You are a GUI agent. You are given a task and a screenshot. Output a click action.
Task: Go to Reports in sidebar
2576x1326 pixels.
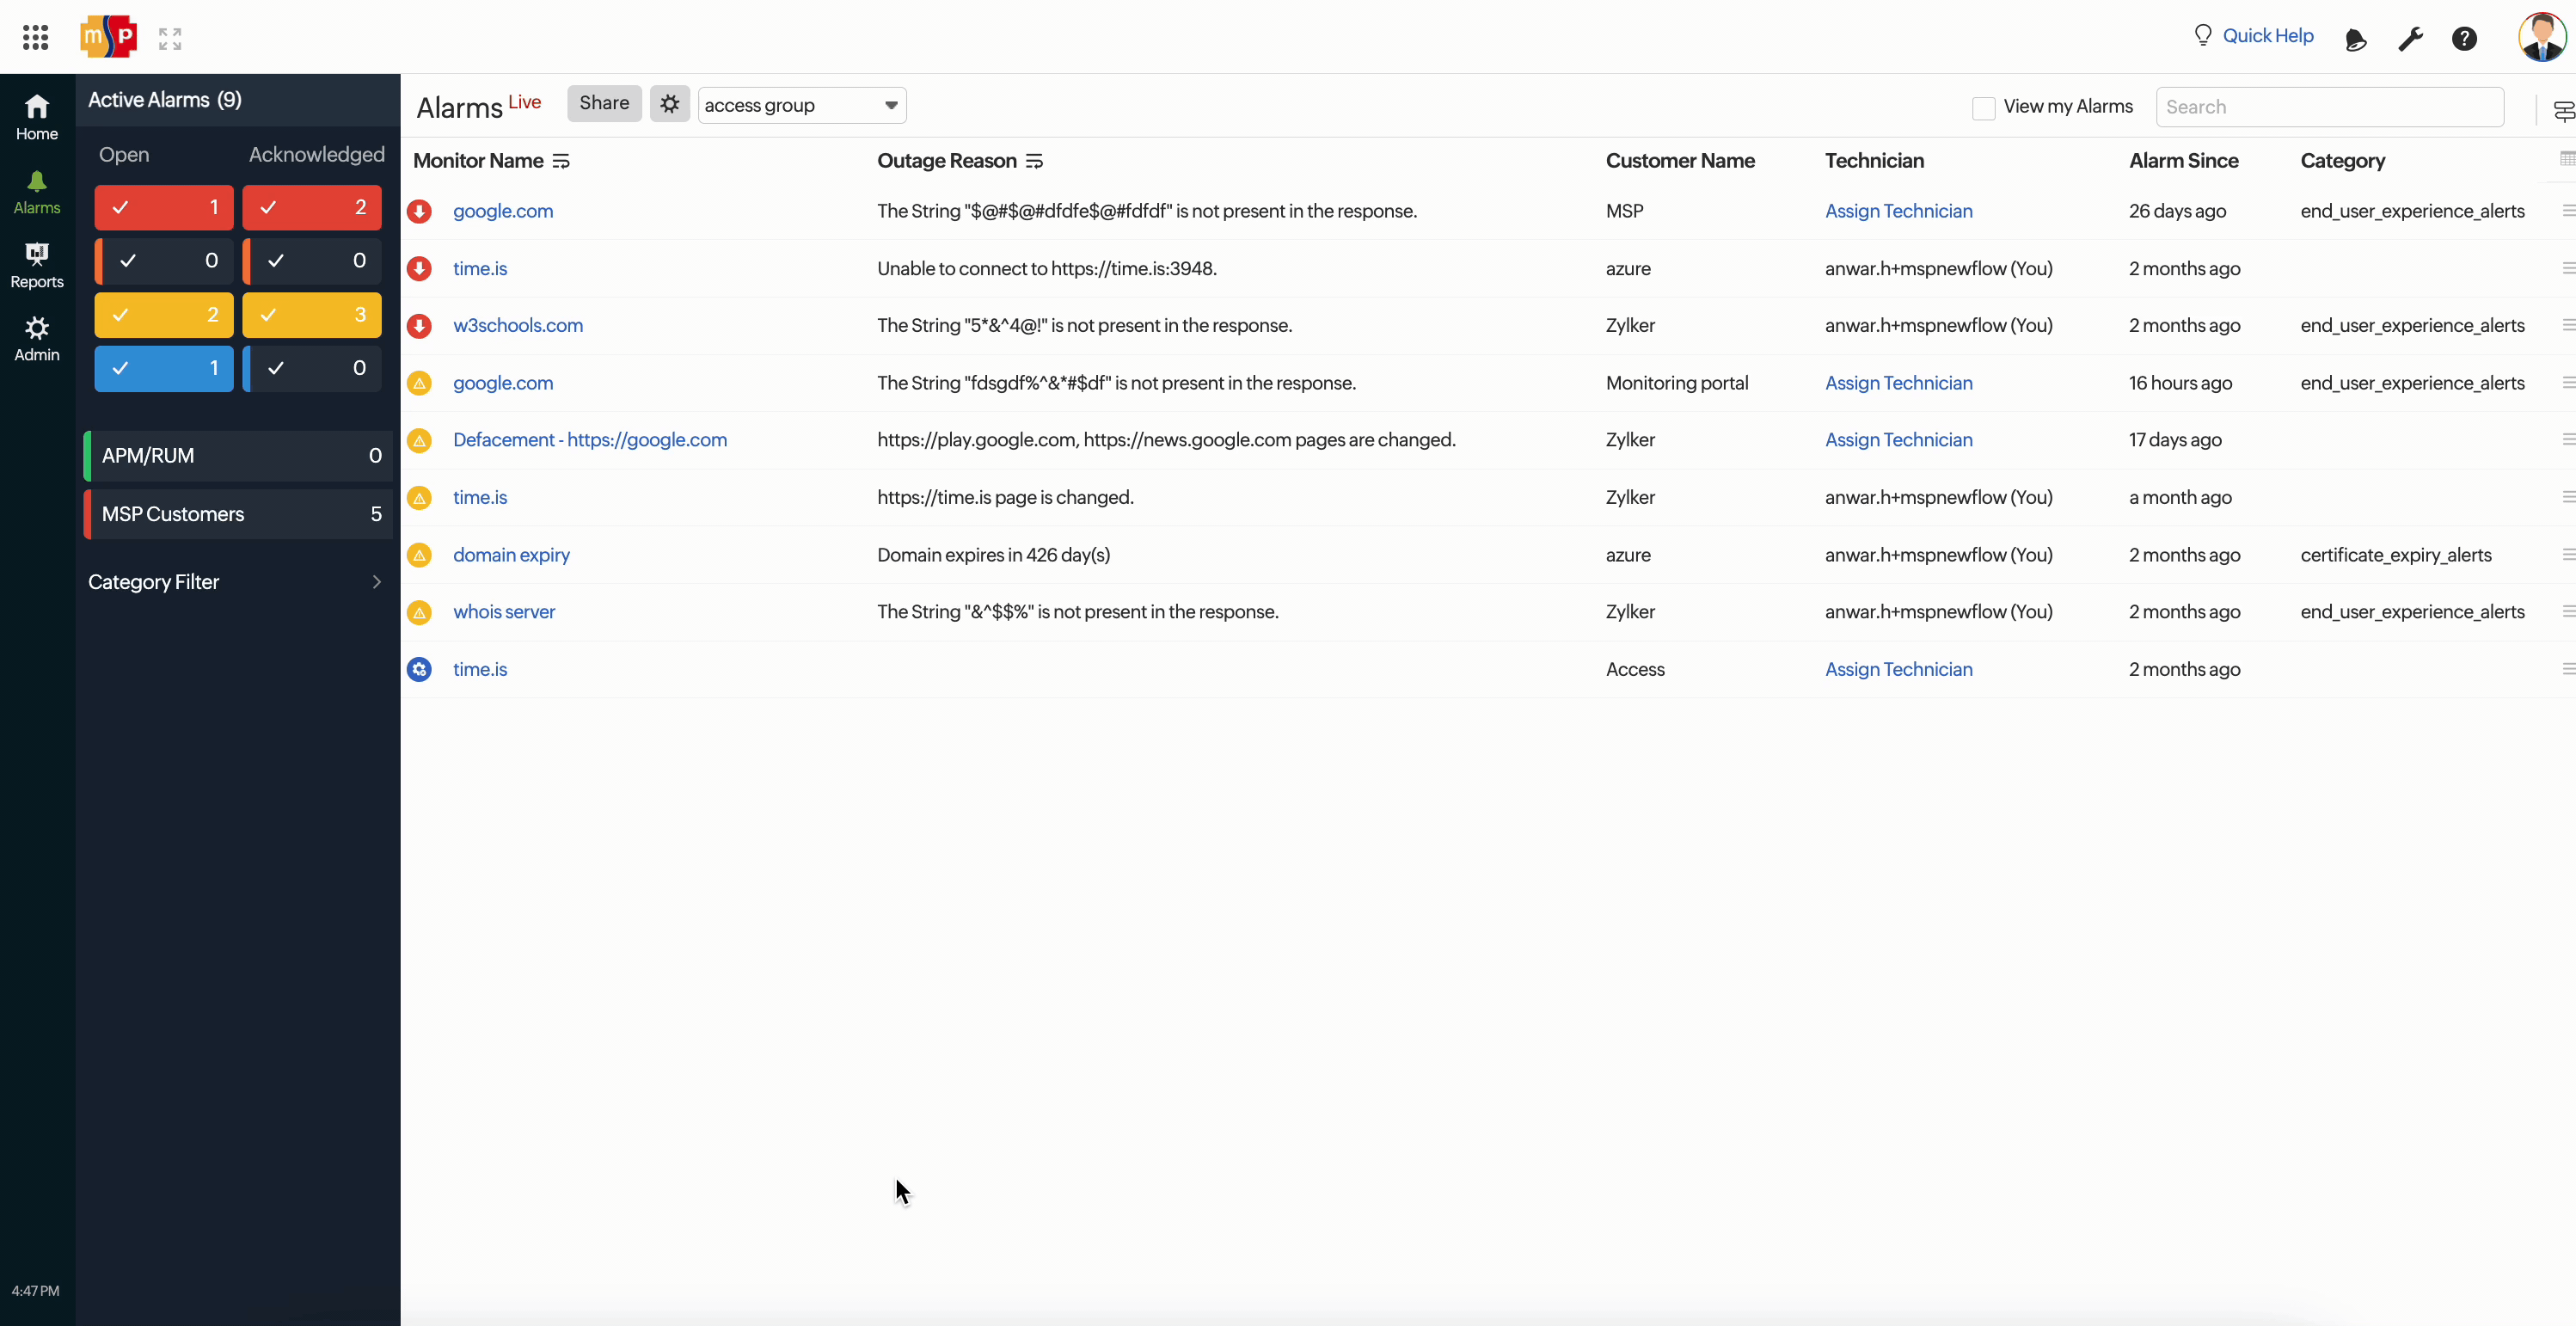pos(37,265)
